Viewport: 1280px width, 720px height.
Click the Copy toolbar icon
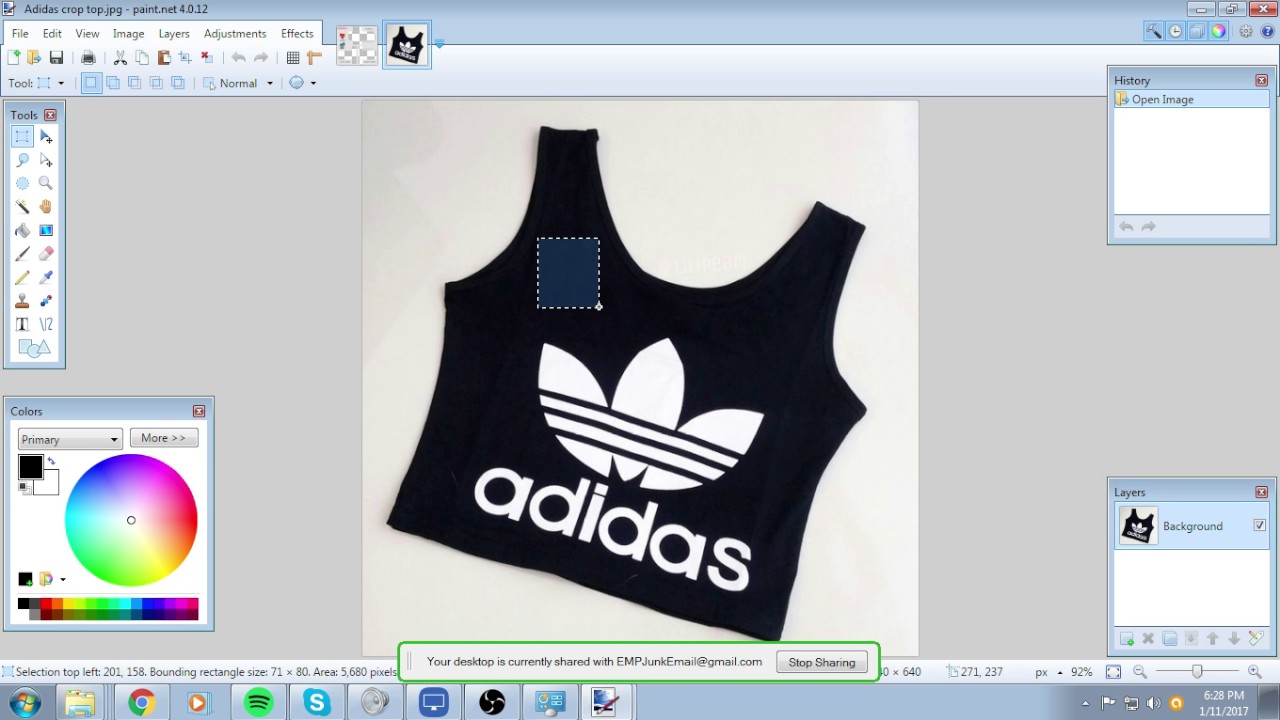tap(142, 58)
